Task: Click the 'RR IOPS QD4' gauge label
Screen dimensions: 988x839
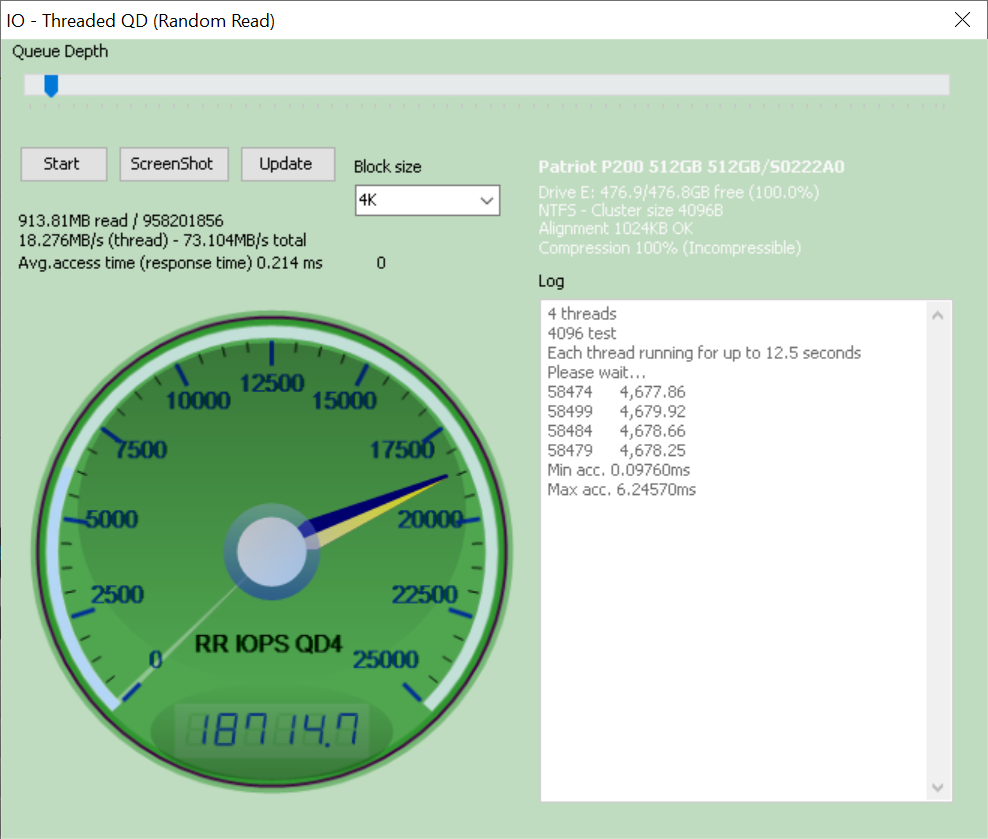Action: pyautogui.click(x=268, y=644)
